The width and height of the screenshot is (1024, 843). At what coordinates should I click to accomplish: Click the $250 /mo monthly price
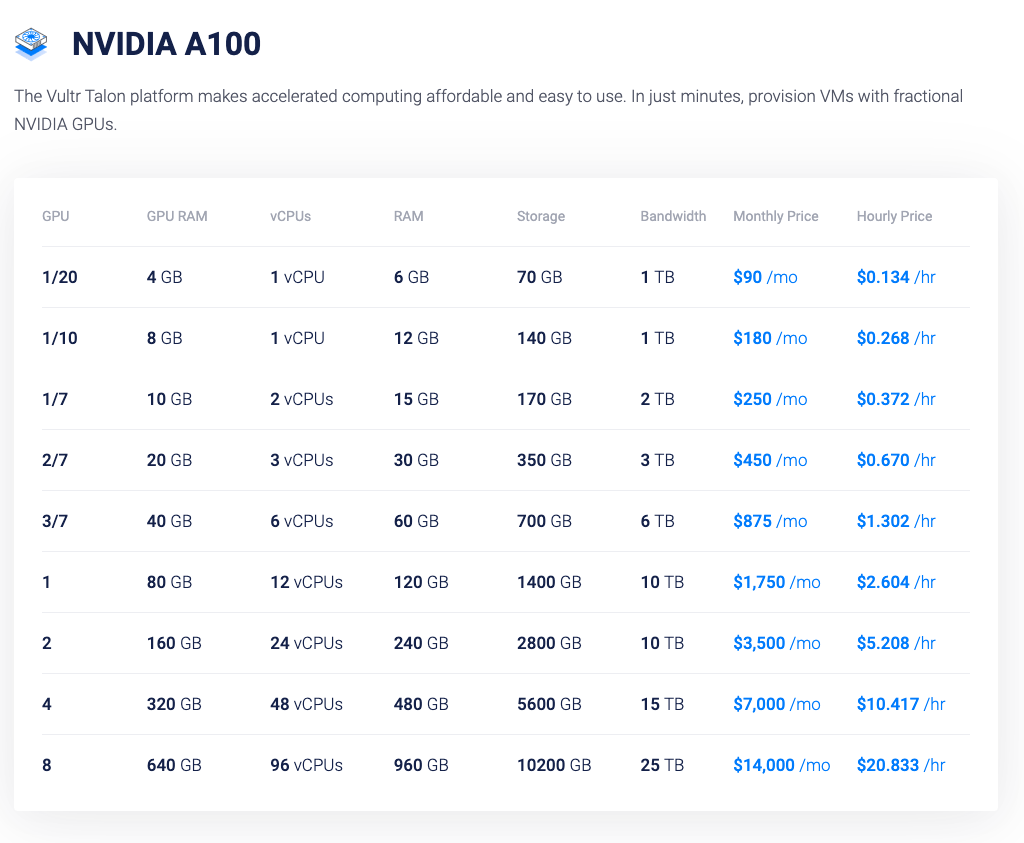pyautogui.click(x=769, y=399)
